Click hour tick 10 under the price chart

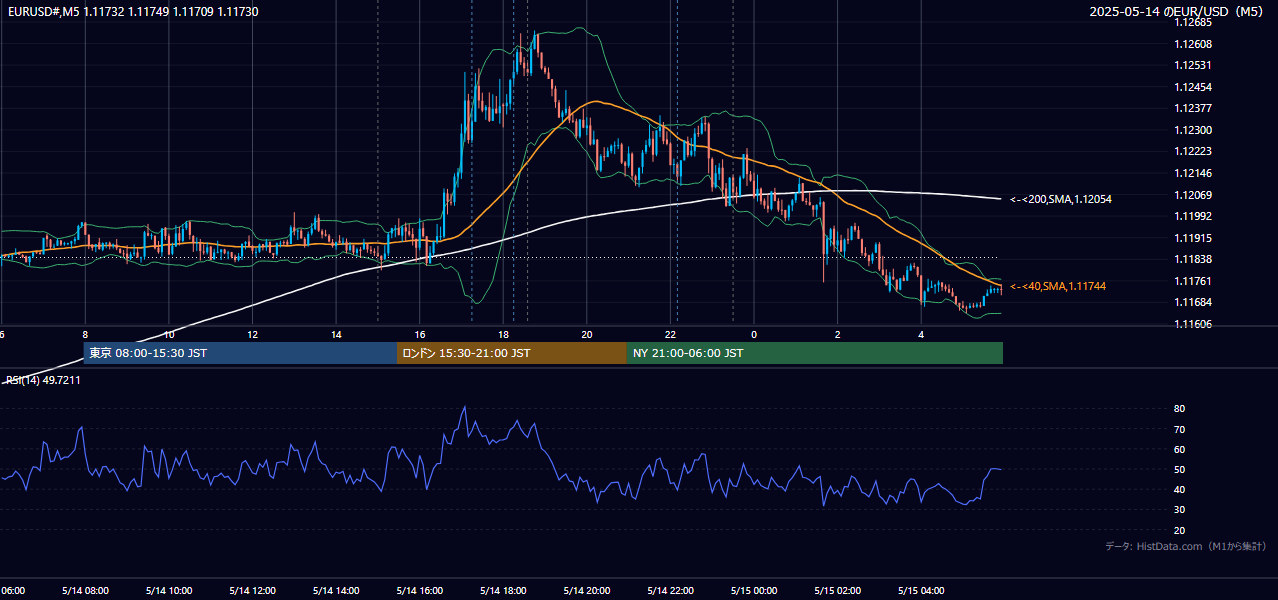pos(169,334)
